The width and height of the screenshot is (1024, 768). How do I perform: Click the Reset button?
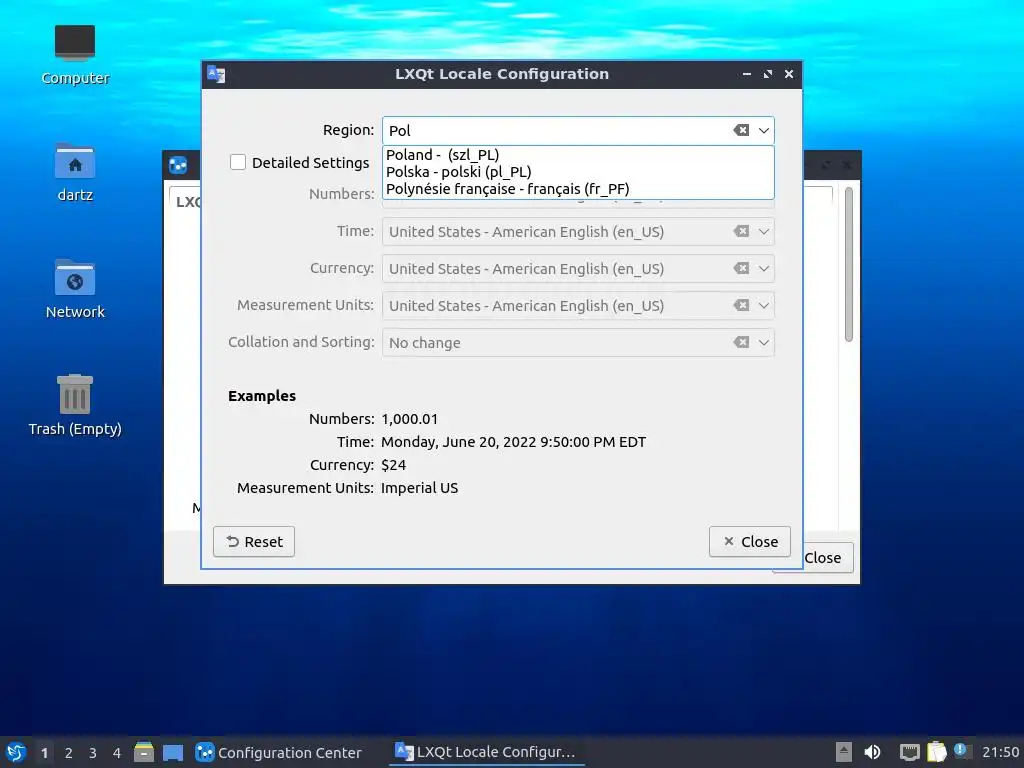(x=254, y=541)
